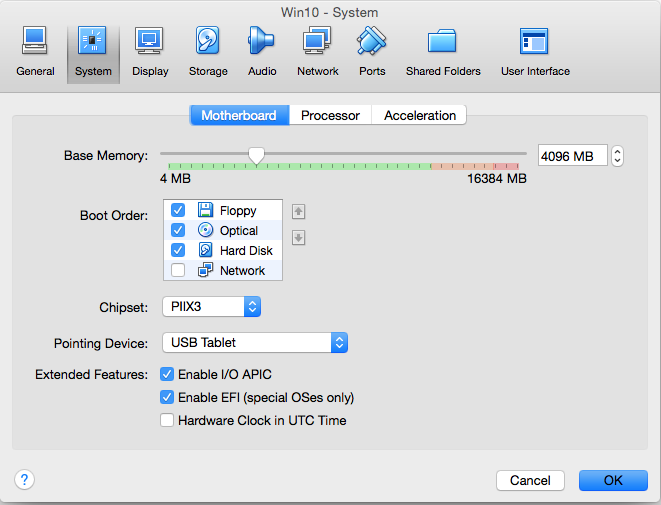This screenshot has width=661, height=505.
Task: Move boot item down with arrow
Action: [x=298, y=238]
